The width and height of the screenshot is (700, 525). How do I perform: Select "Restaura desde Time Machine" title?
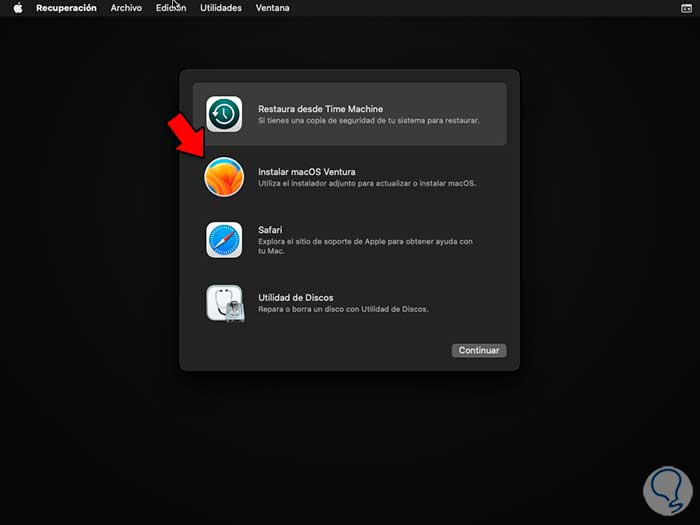point(320,109)
